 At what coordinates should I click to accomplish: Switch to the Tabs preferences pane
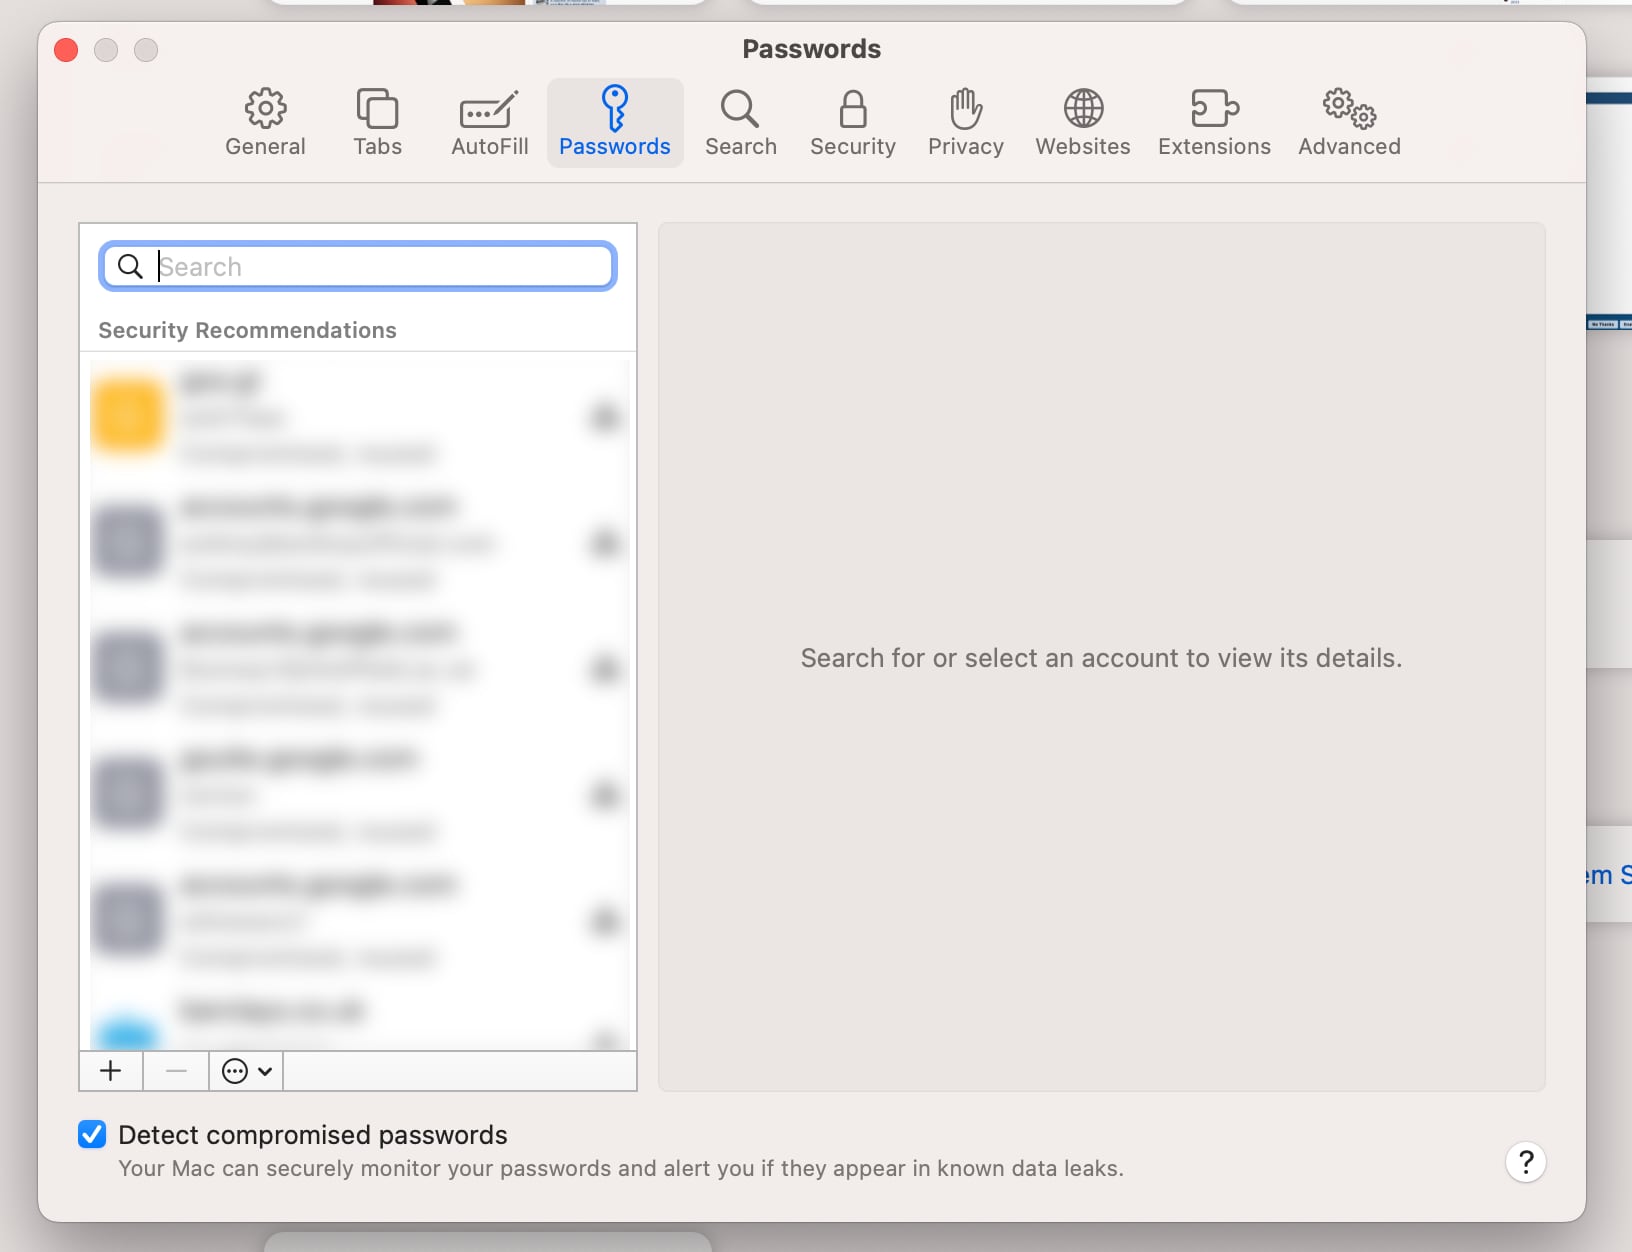377,123
